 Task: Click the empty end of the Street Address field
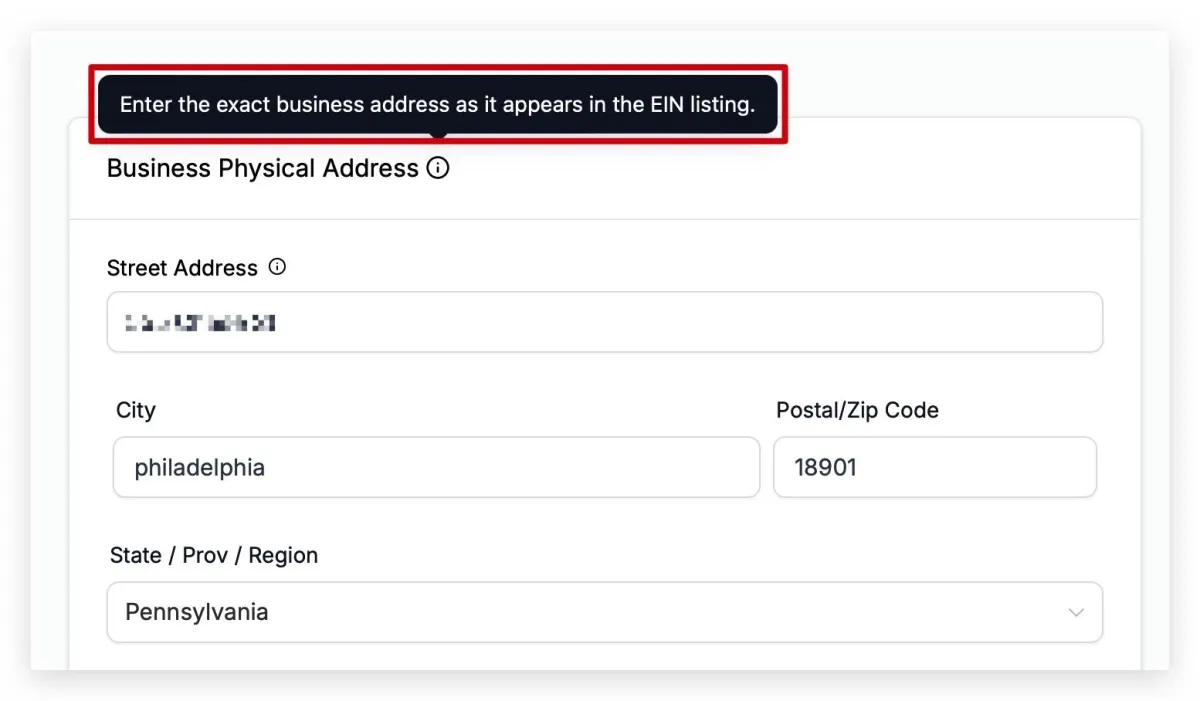690,322
